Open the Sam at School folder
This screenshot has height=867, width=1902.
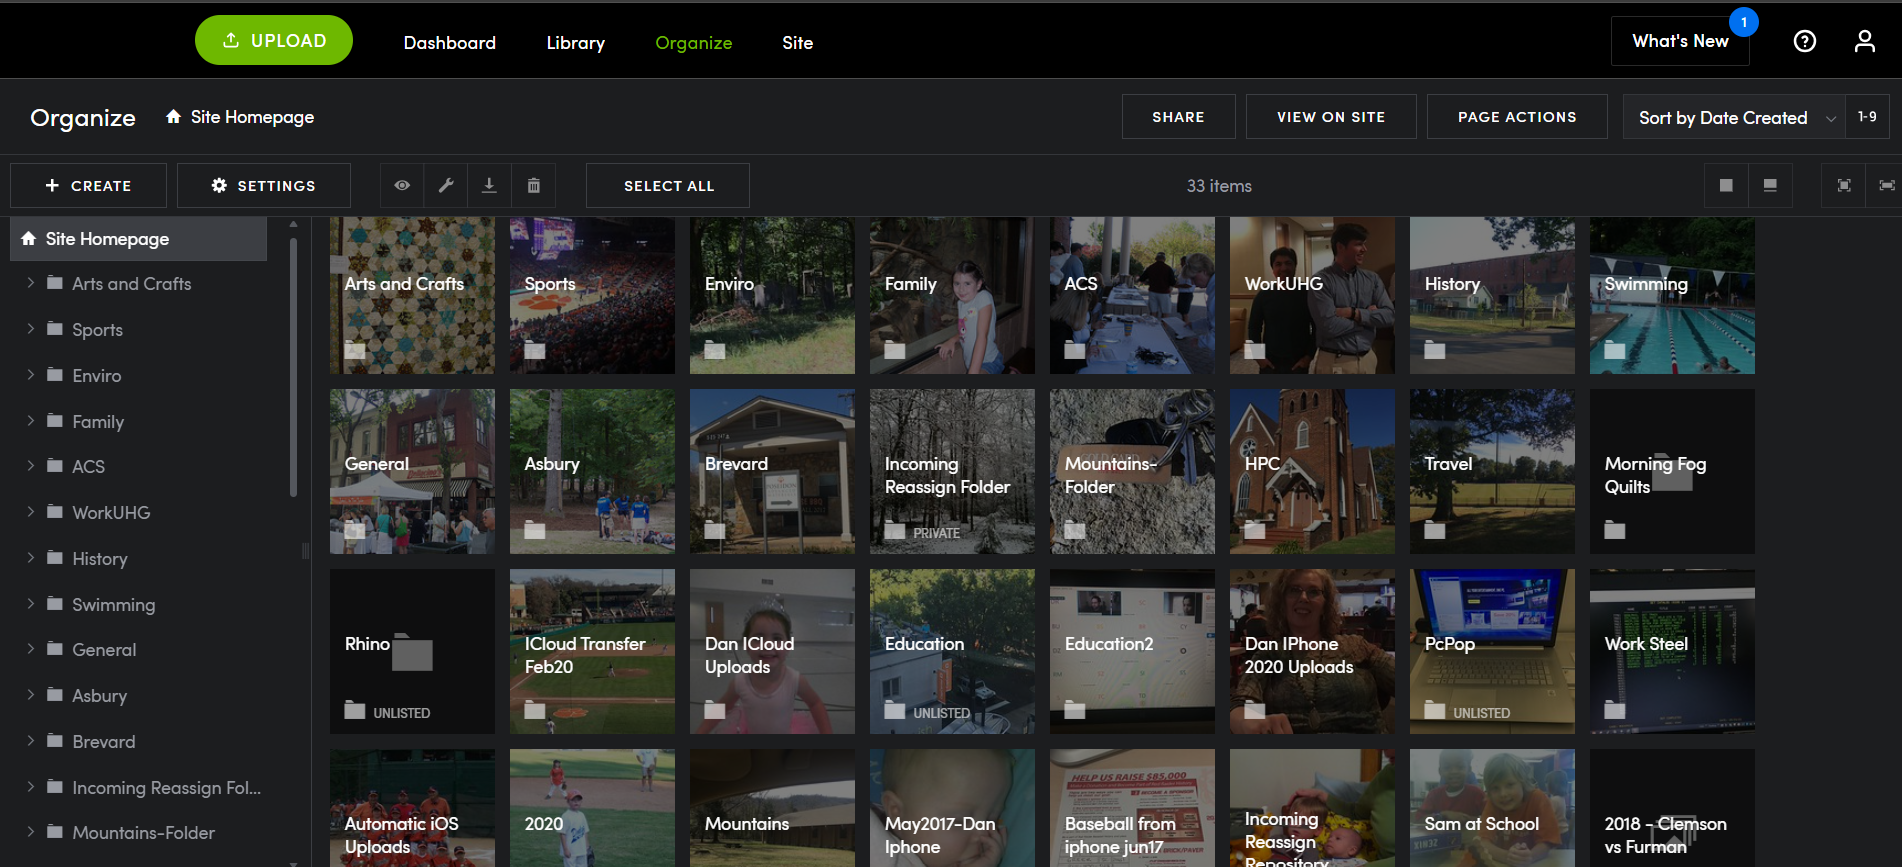point(1492,808)
